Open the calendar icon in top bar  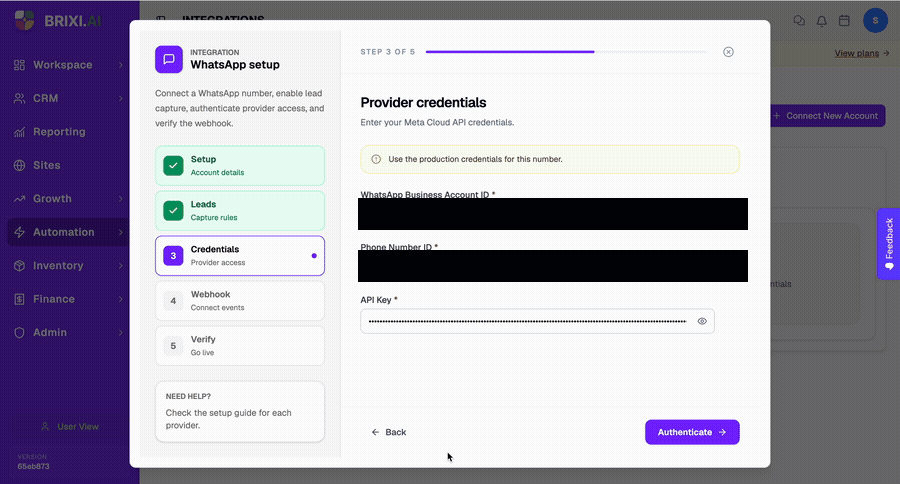click(844, 21)
